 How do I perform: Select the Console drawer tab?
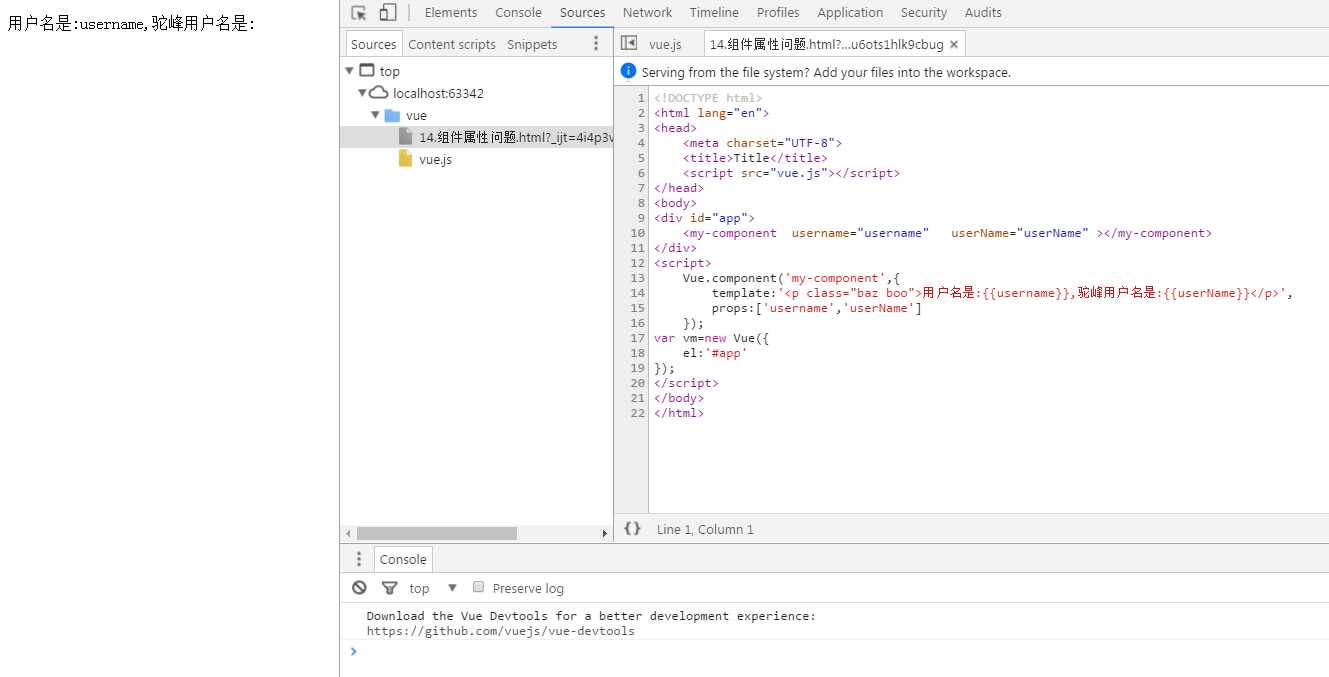click(403, 559)
